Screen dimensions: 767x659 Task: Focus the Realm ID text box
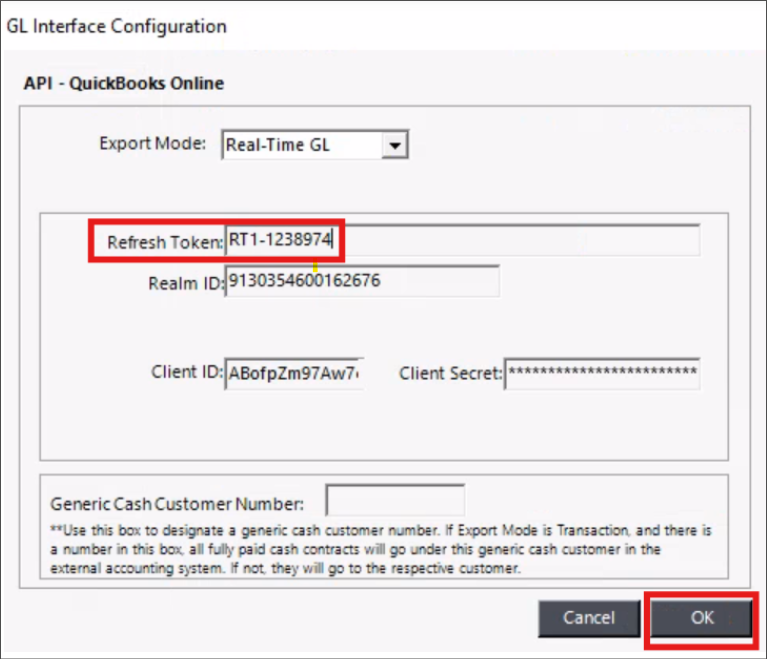(362, 281)
